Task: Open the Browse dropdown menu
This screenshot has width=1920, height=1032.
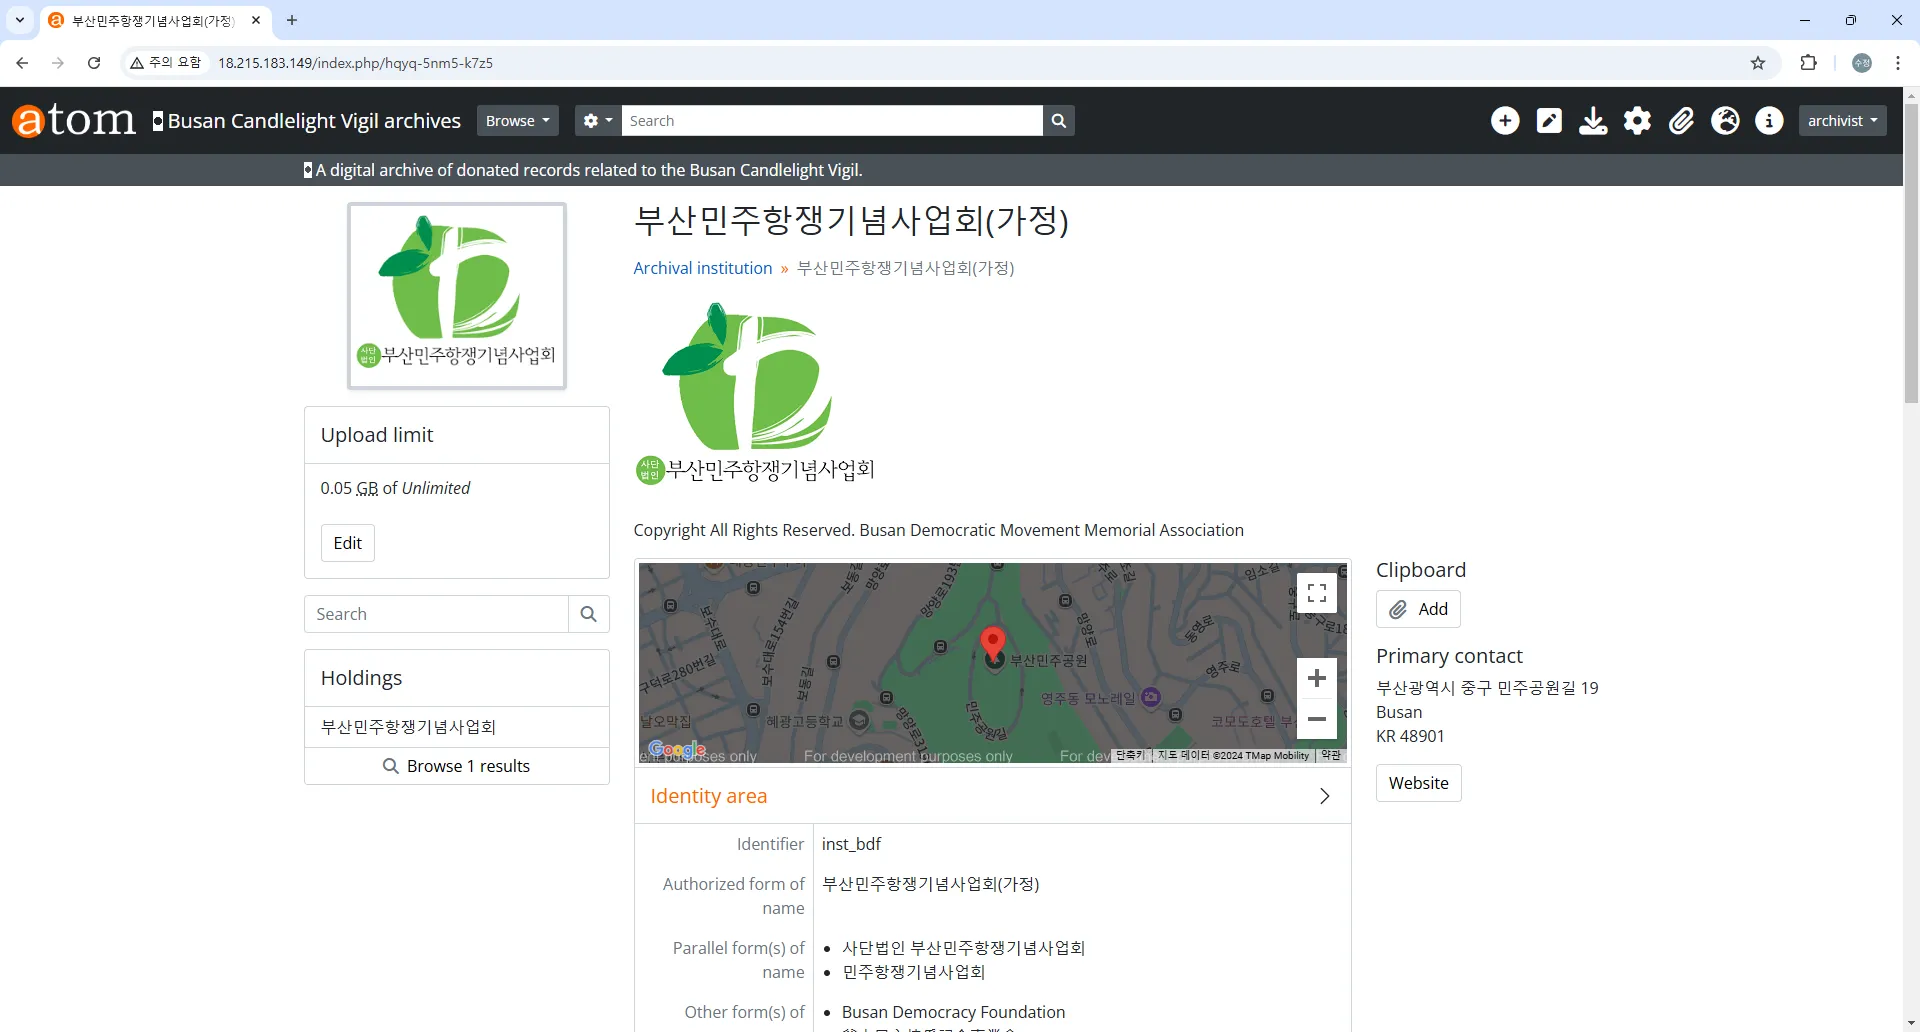Action: (x=517, y=121)
